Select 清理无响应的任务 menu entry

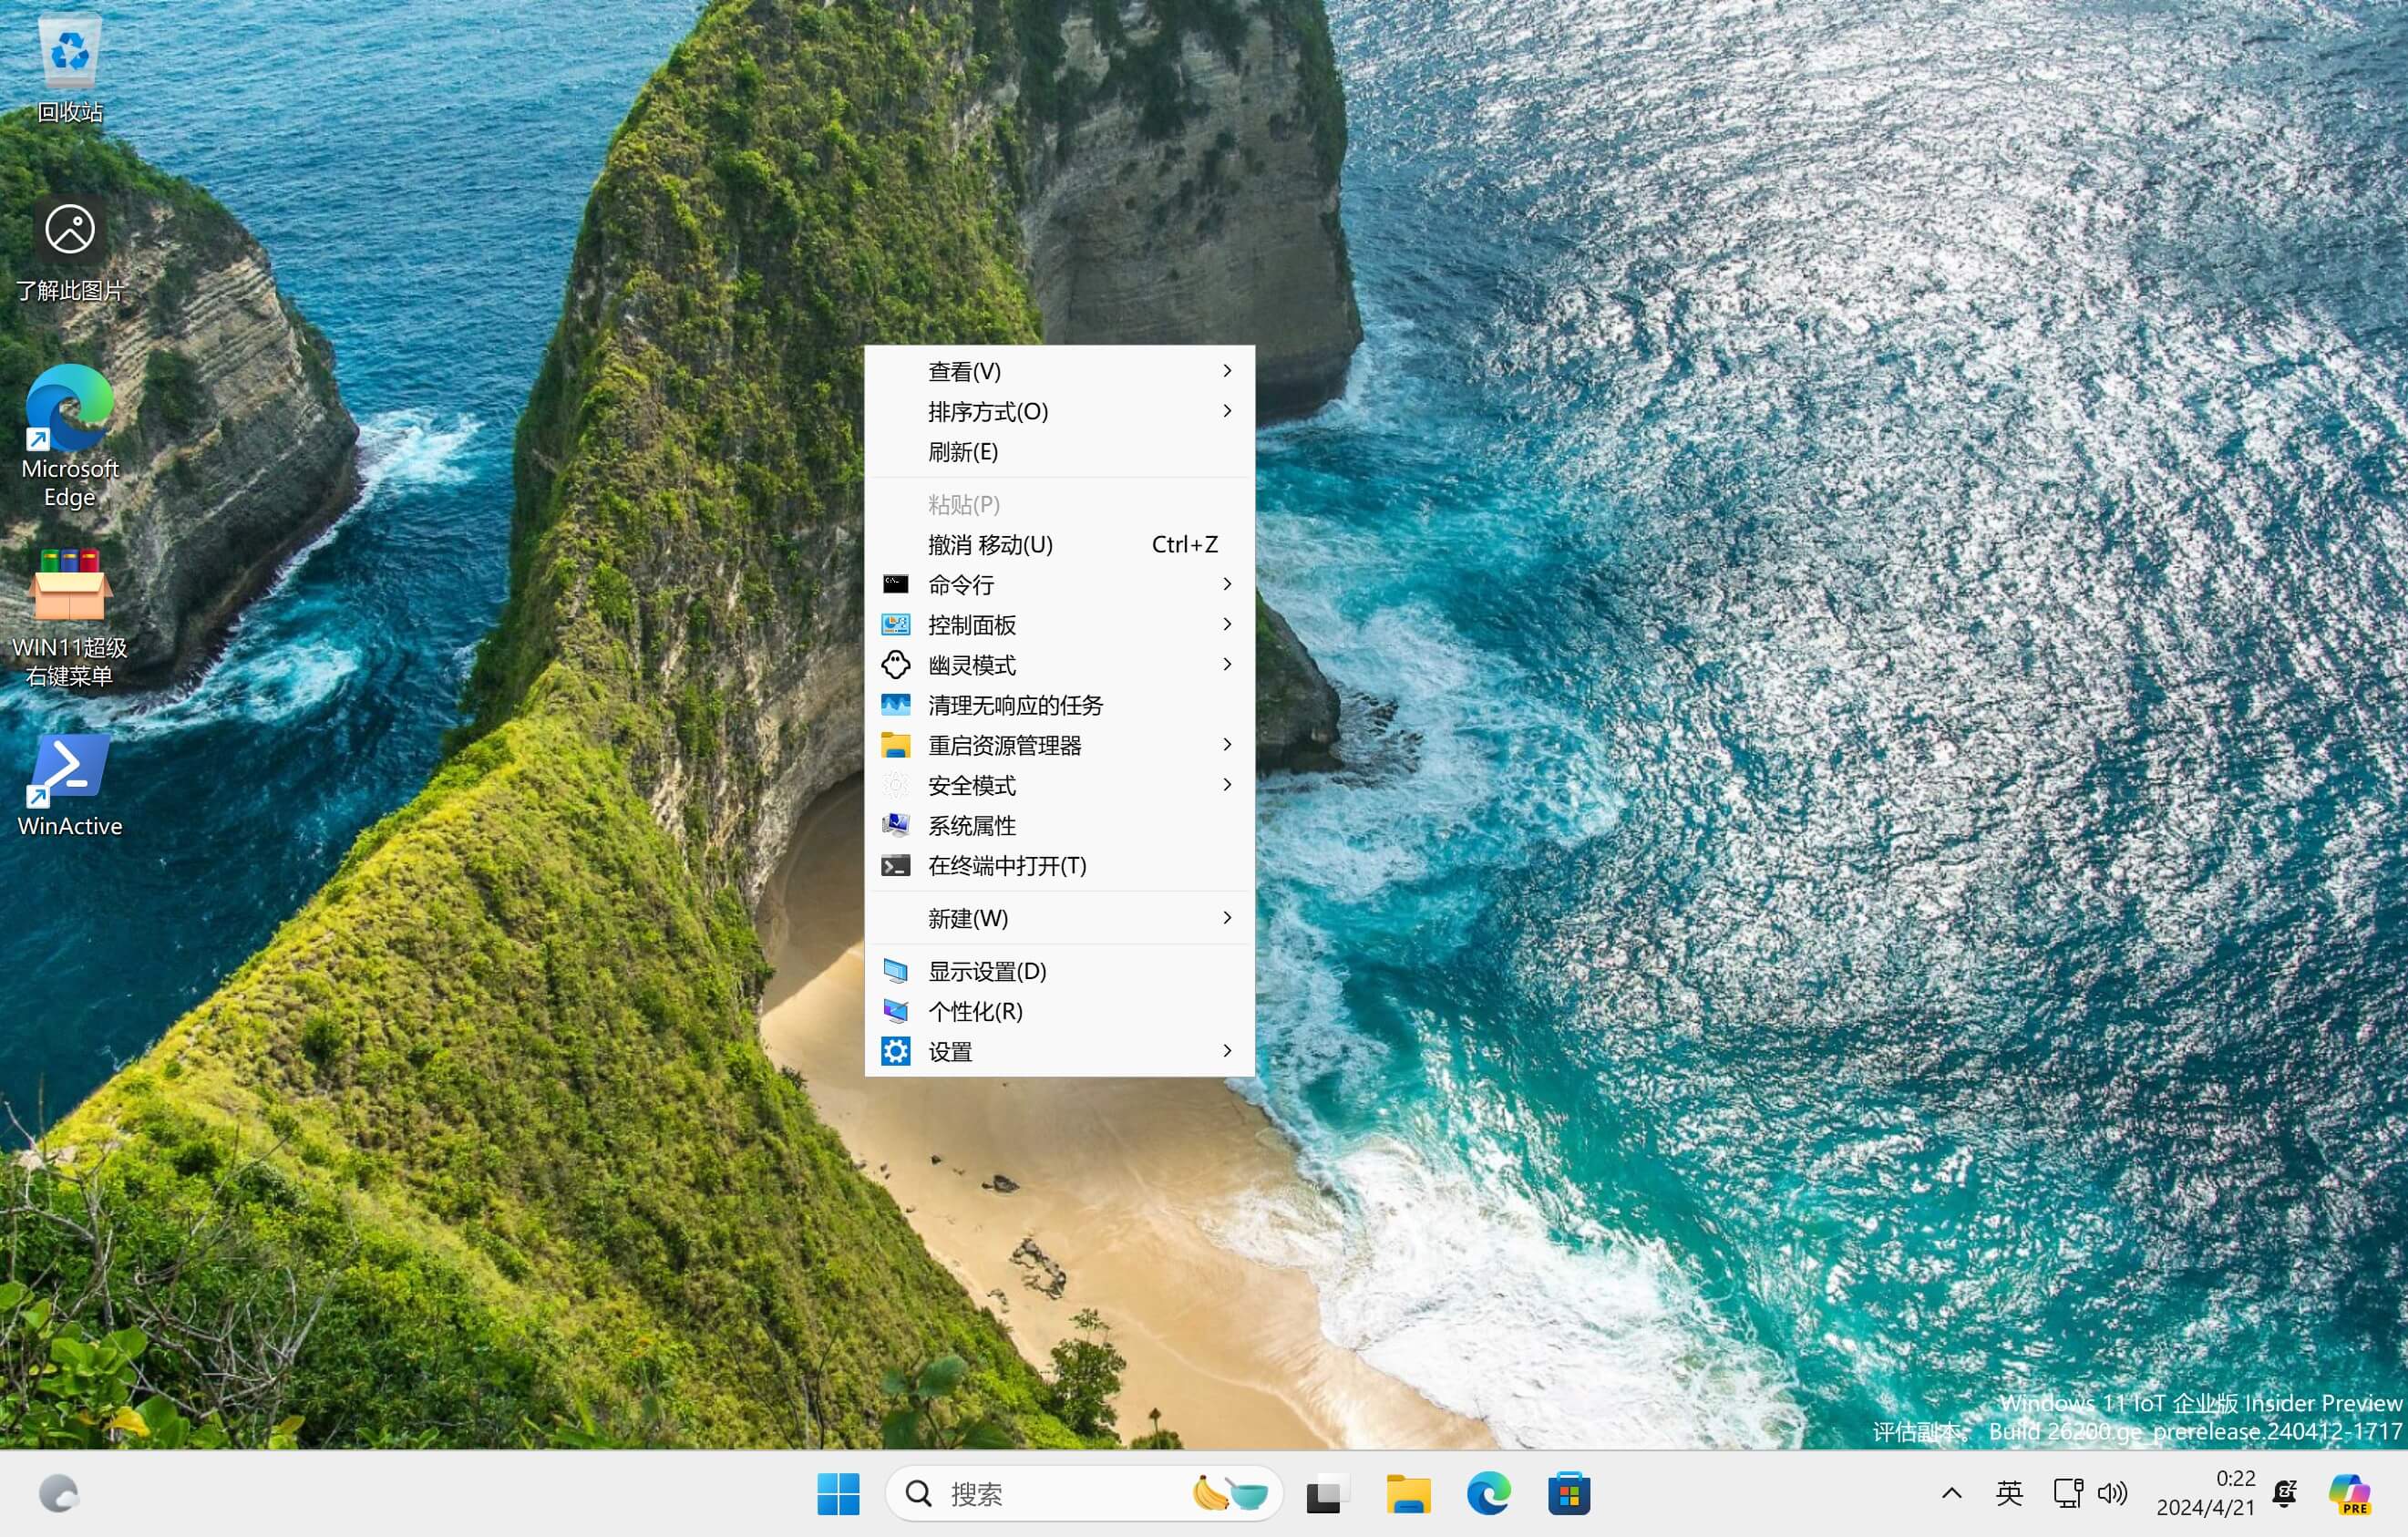(x=1059, y=705)
